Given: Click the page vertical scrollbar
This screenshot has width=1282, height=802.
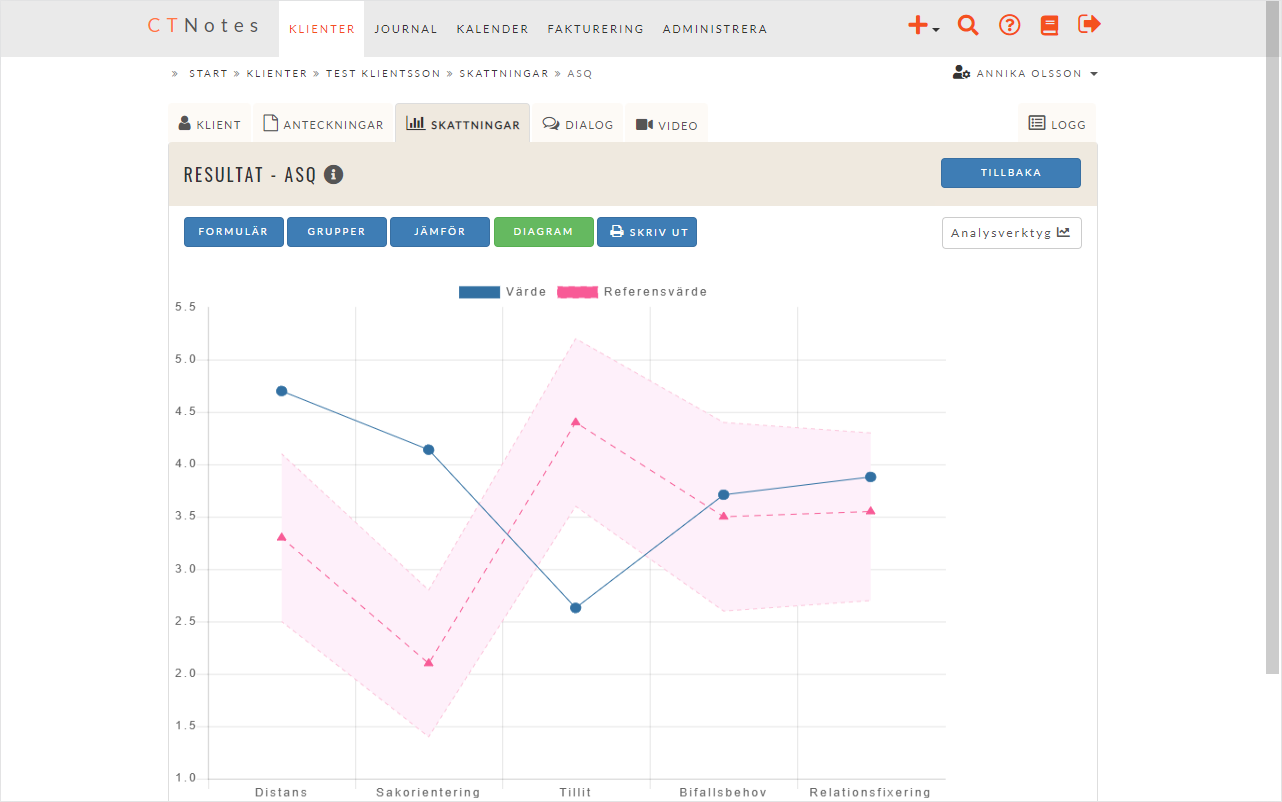Looking at the screenshot, I should (1272, 338).
